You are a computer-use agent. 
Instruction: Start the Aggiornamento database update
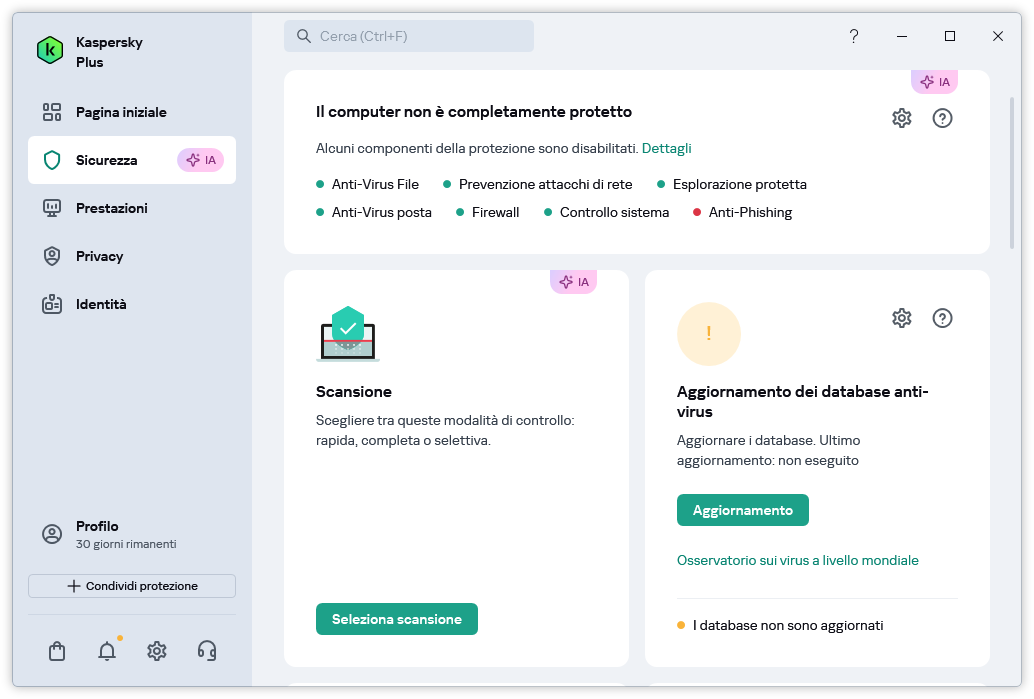tap(743, 510)
